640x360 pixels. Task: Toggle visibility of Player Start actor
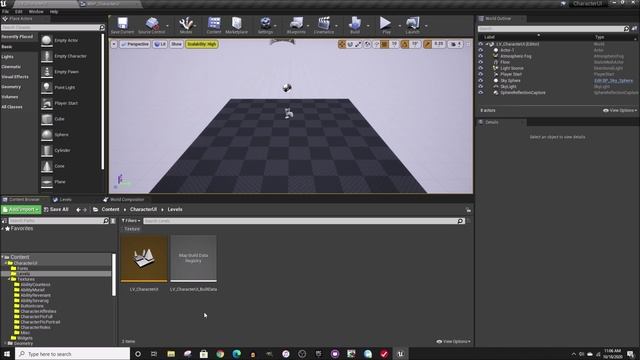click(x=480, y=74)
